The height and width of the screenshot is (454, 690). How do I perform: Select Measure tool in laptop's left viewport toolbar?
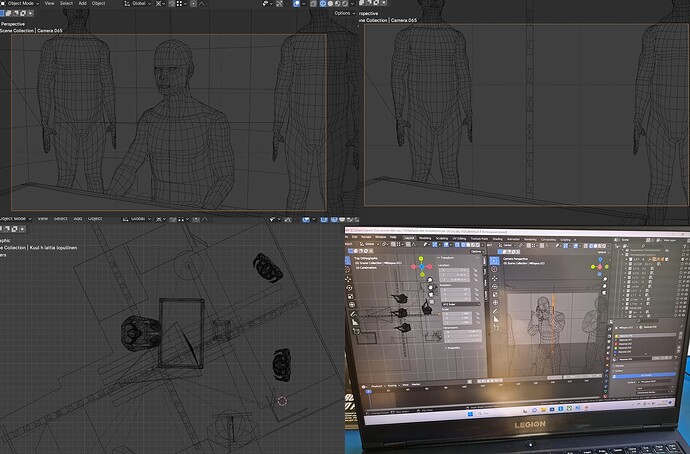[x=355, y=322]
